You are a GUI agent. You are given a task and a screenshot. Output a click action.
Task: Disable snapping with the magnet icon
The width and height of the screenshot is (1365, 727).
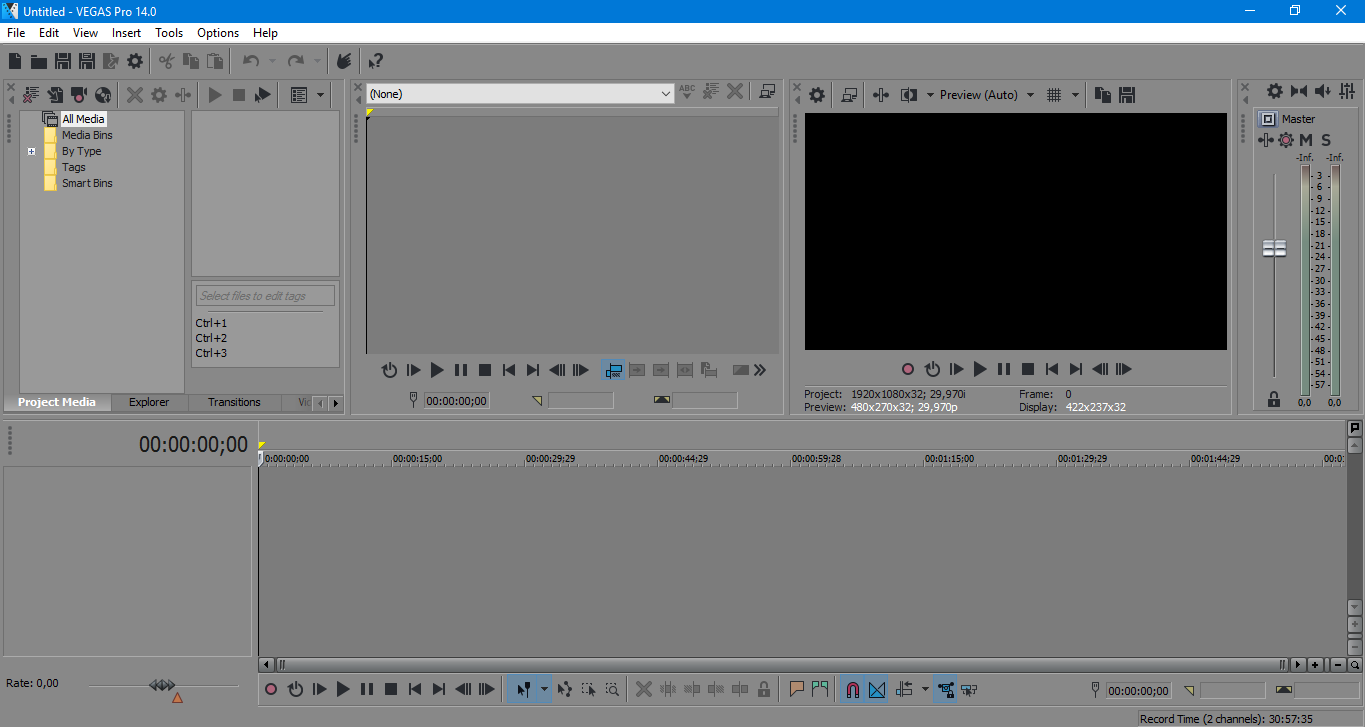point(853,689)
